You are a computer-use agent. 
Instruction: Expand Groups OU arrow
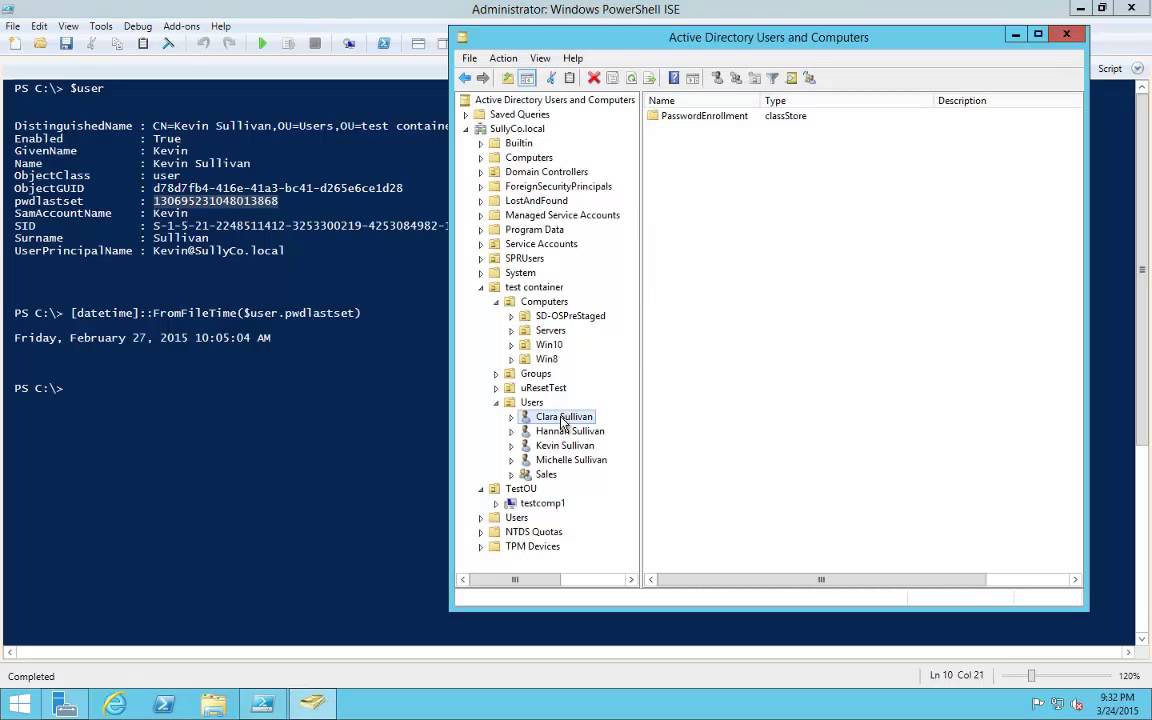coord(496,374)
